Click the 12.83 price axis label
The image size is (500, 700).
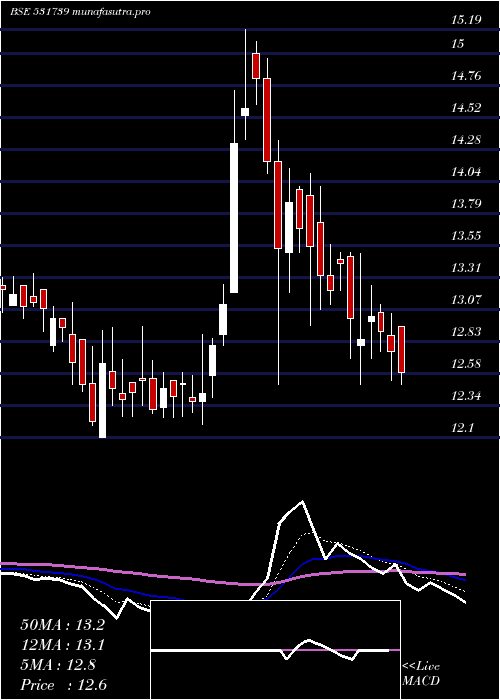click(x=466, y=332)
